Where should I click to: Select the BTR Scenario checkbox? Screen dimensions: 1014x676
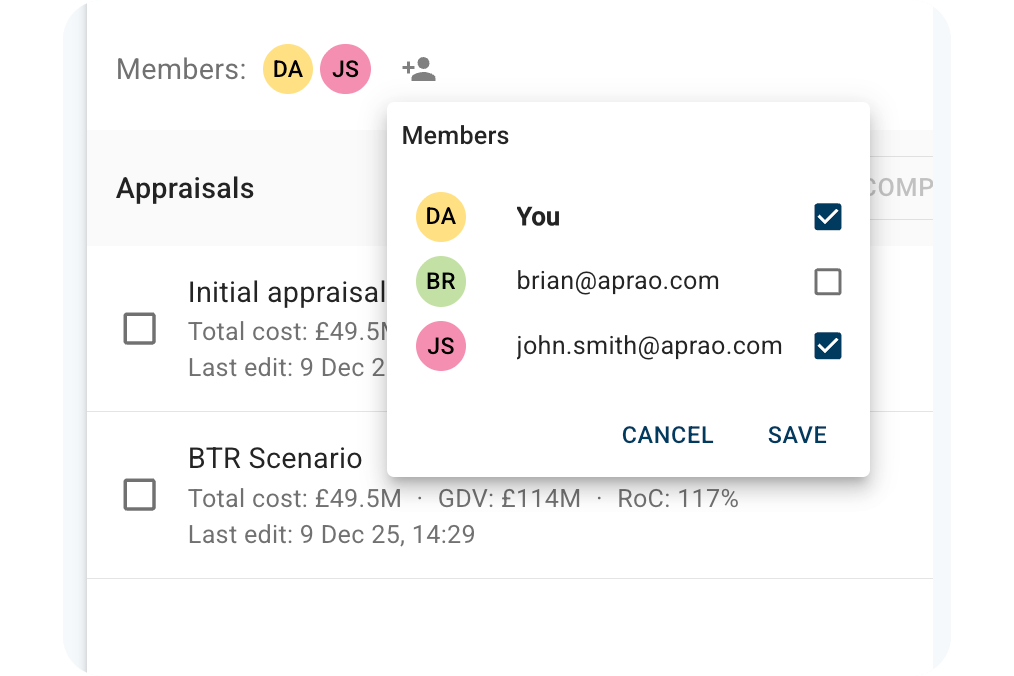point(139,494)
